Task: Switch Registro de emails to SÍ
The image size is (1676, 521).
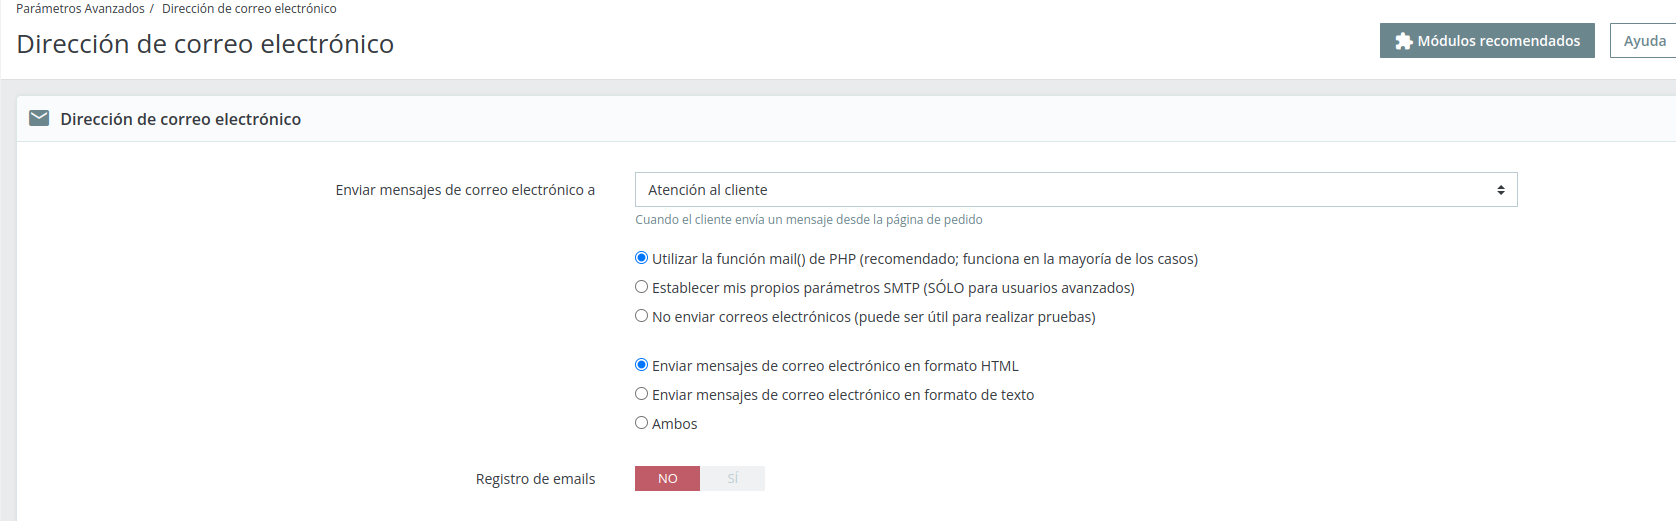Action: [x=732, y=478]
